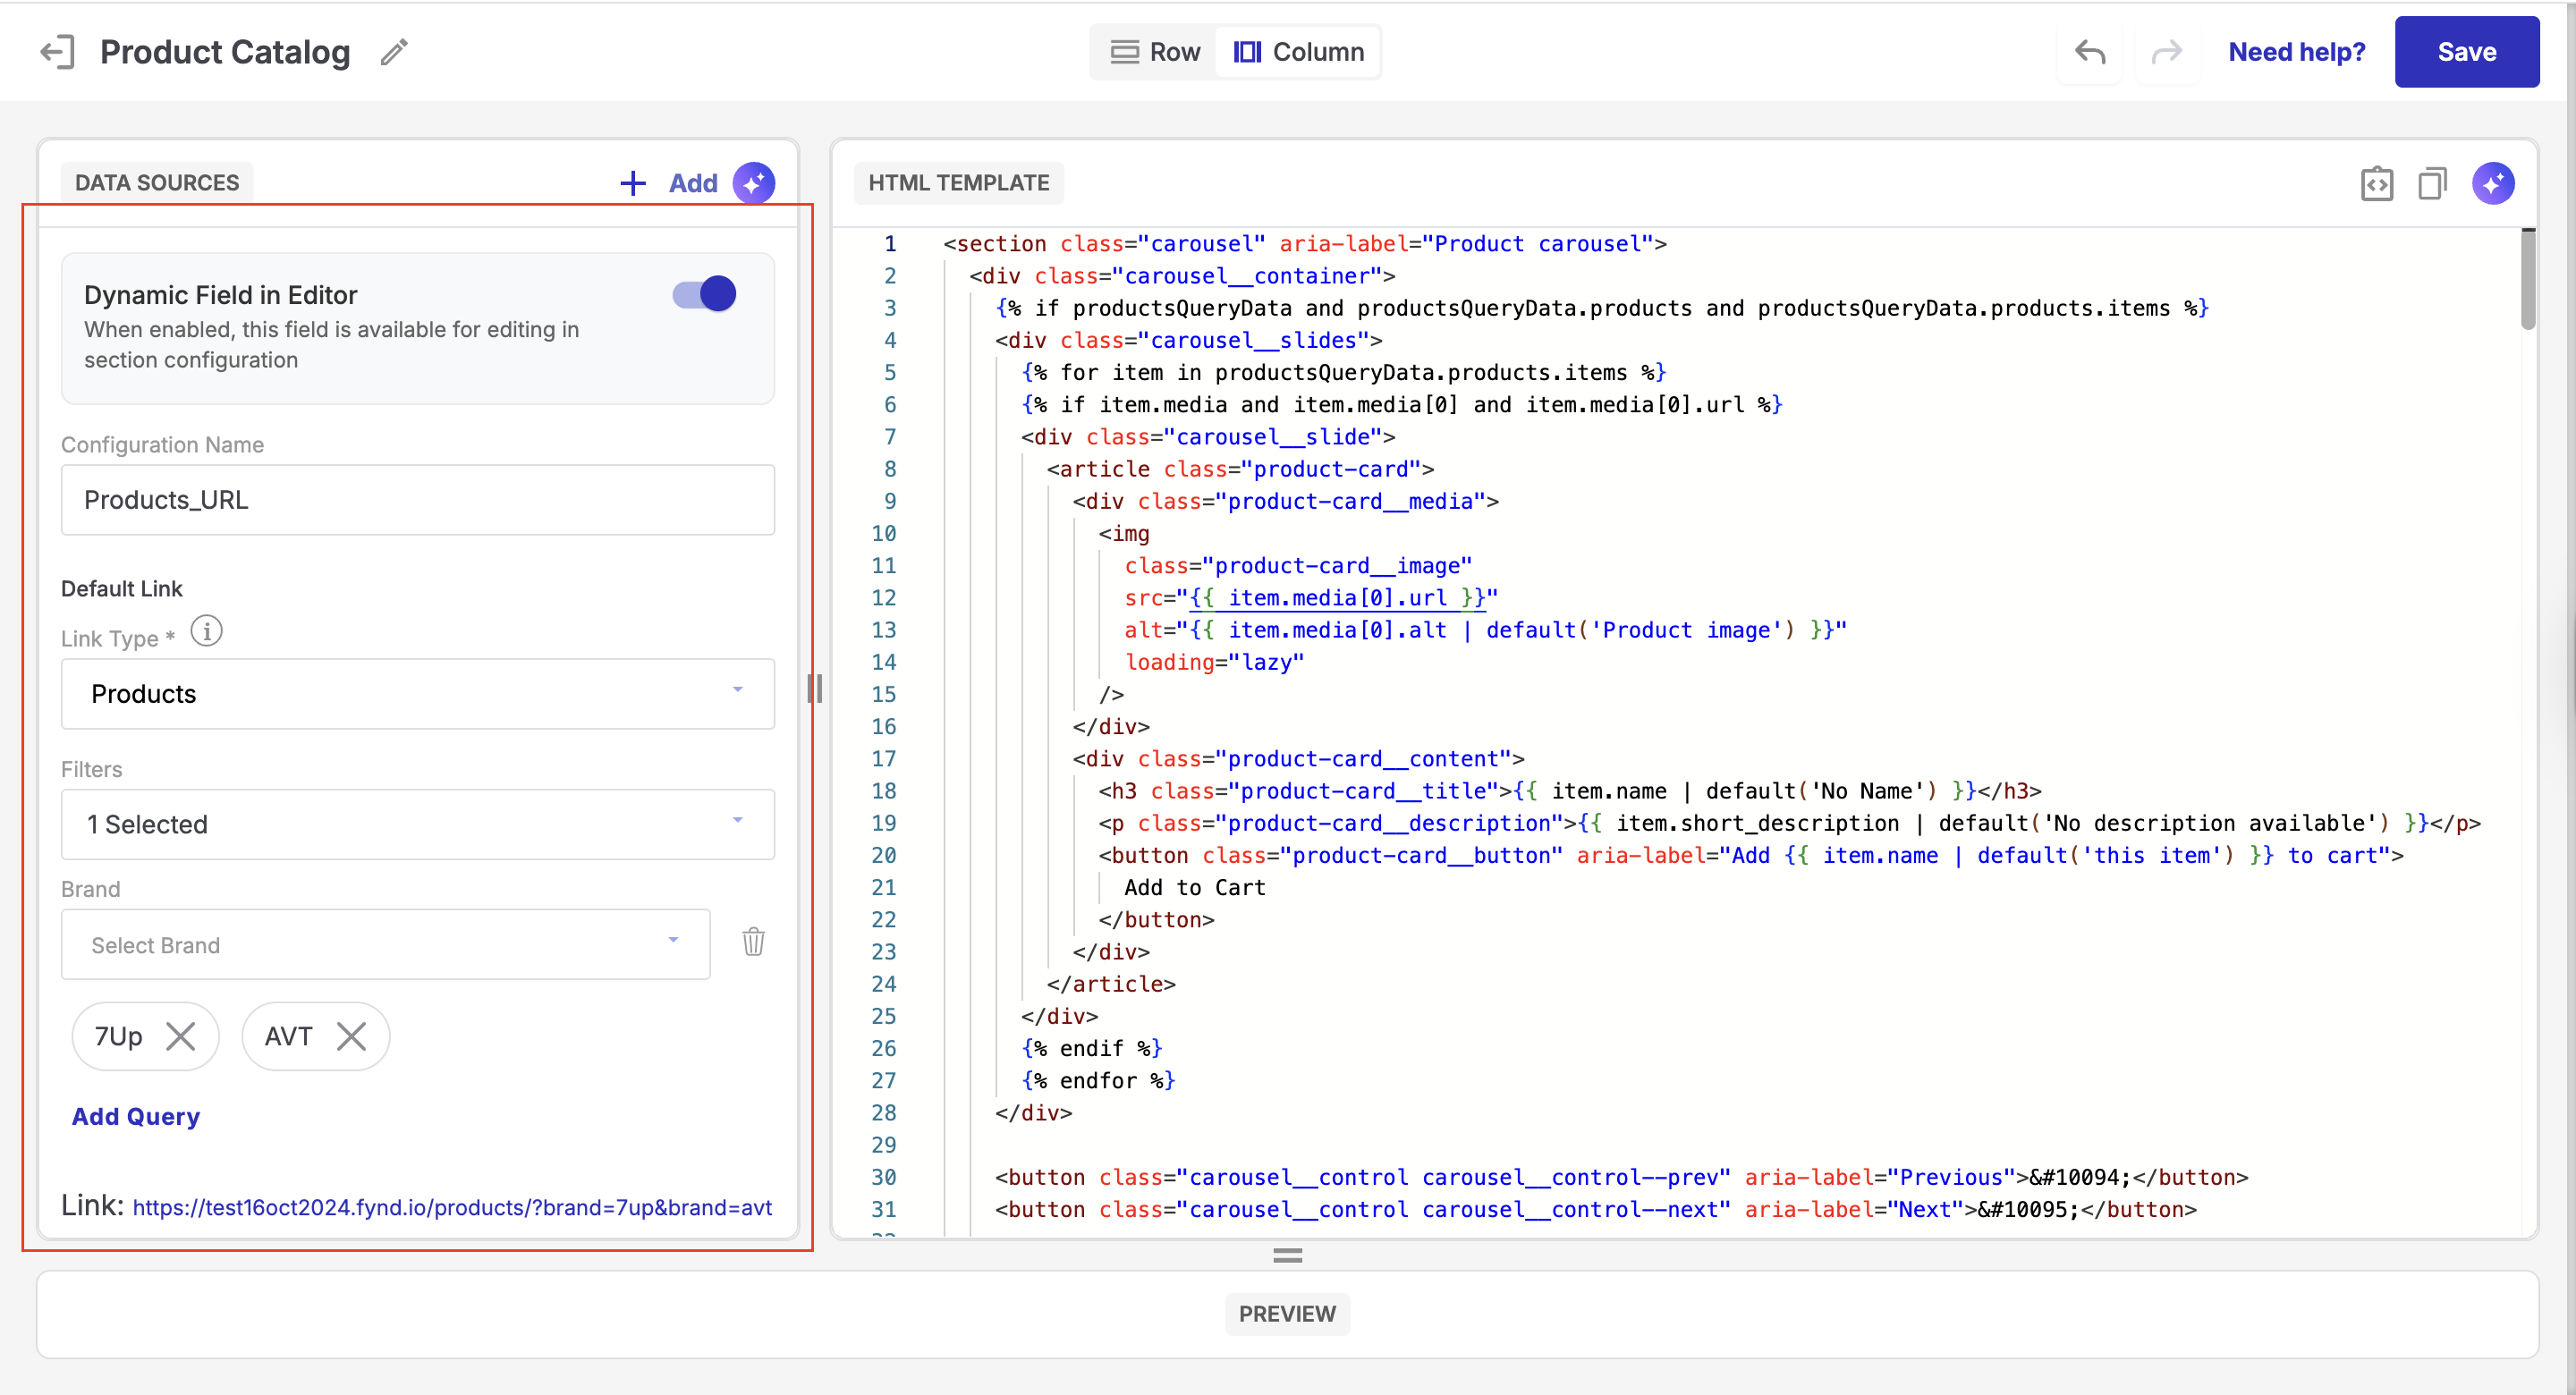
Task: Click the undo arrow icon
Action: [2089, 52]
